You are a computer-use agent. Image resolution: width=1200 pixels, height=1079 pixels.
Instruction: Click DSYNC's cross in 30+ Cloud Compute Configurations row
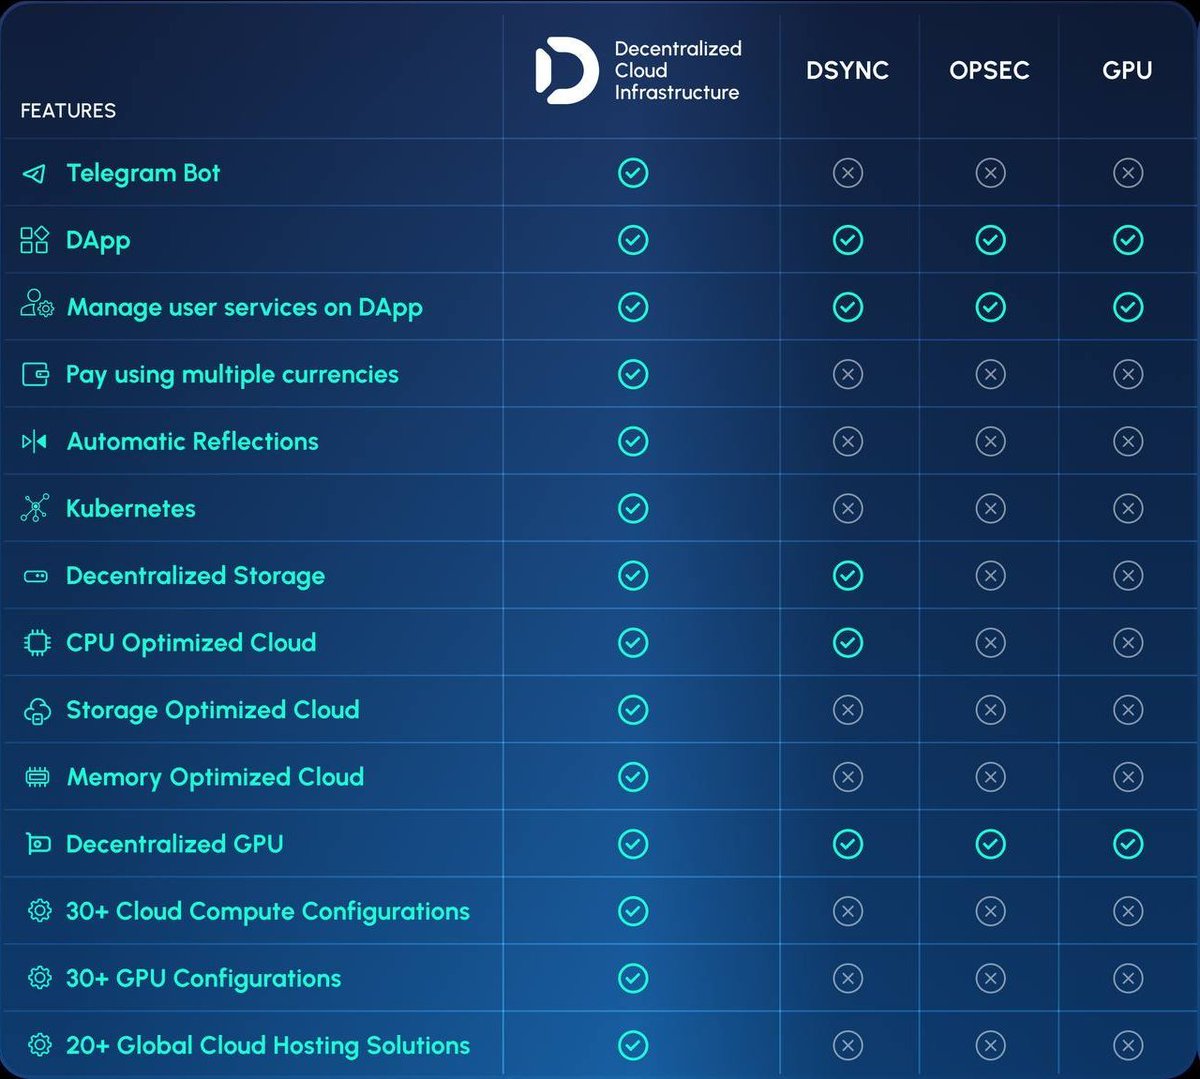(x=848, y=911)
